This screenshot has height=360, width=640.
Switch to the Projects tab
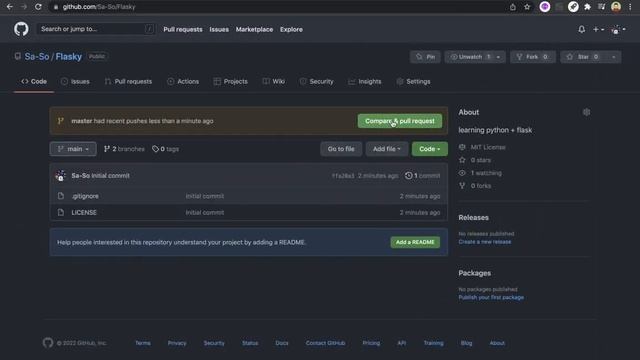point(231,82)
